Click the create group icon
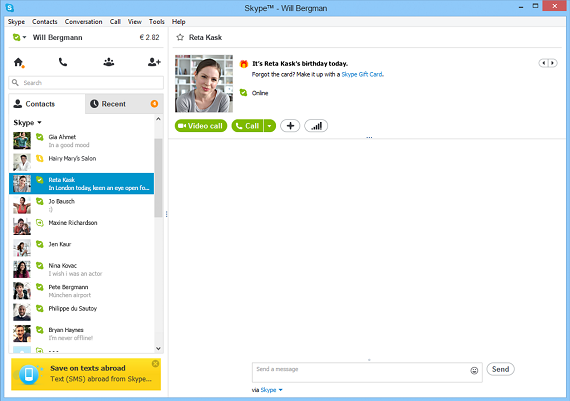Viewport: 570px width, 401px height. point(109,62)
